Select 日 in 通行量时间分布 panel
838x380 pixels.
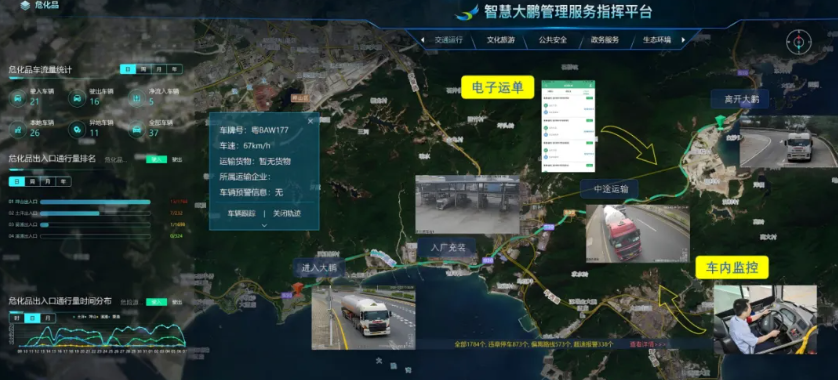coord(32,318)
